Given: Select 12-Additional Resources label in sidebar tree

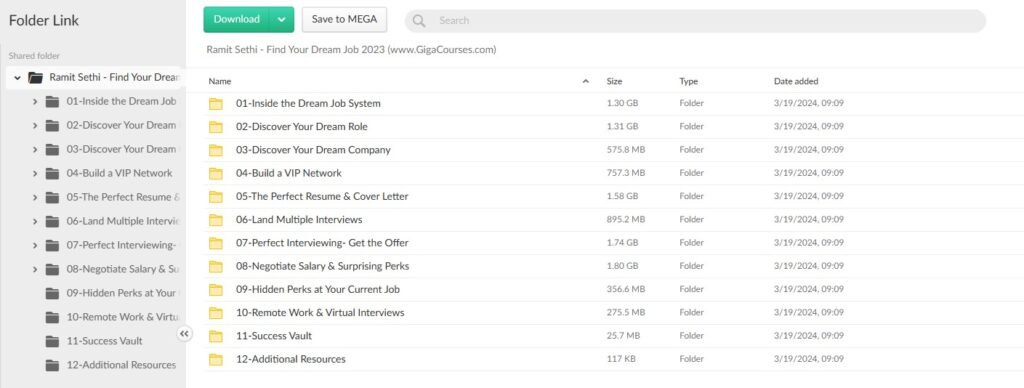Looking at the screenshot, I should click(121, 365).
